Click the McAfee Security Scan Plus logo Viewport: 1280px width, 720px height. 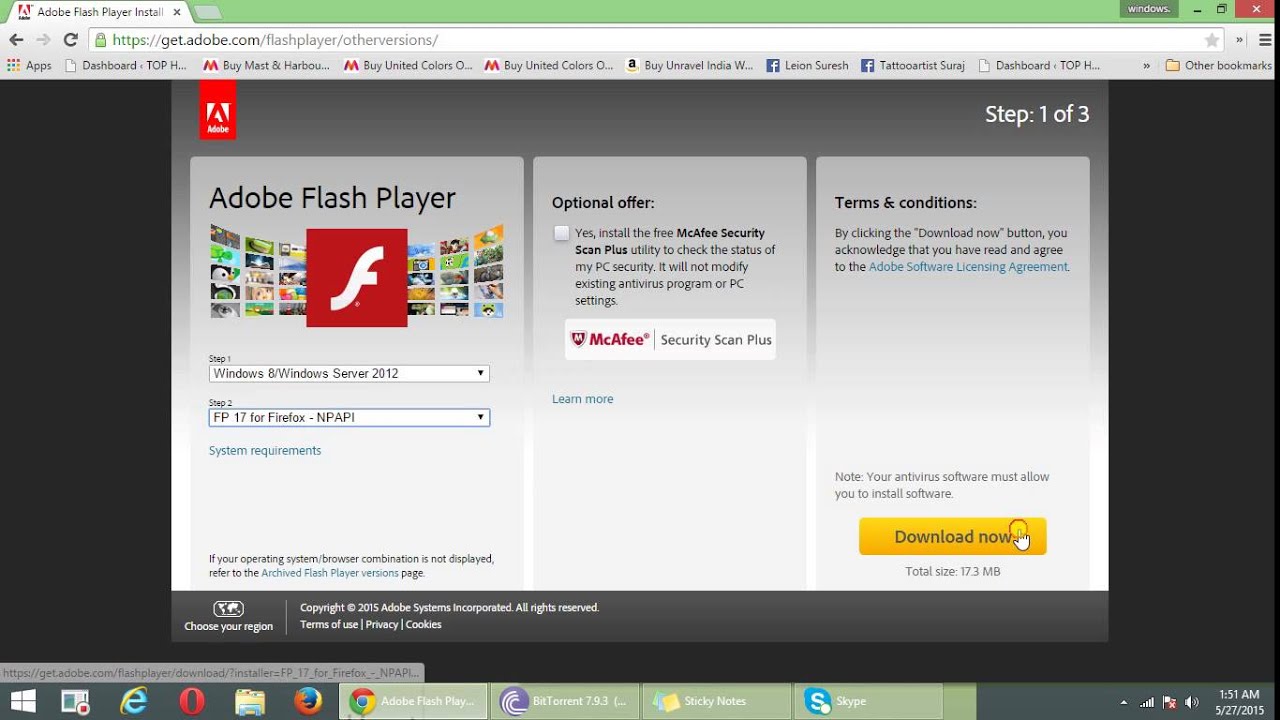coord(670,339)
